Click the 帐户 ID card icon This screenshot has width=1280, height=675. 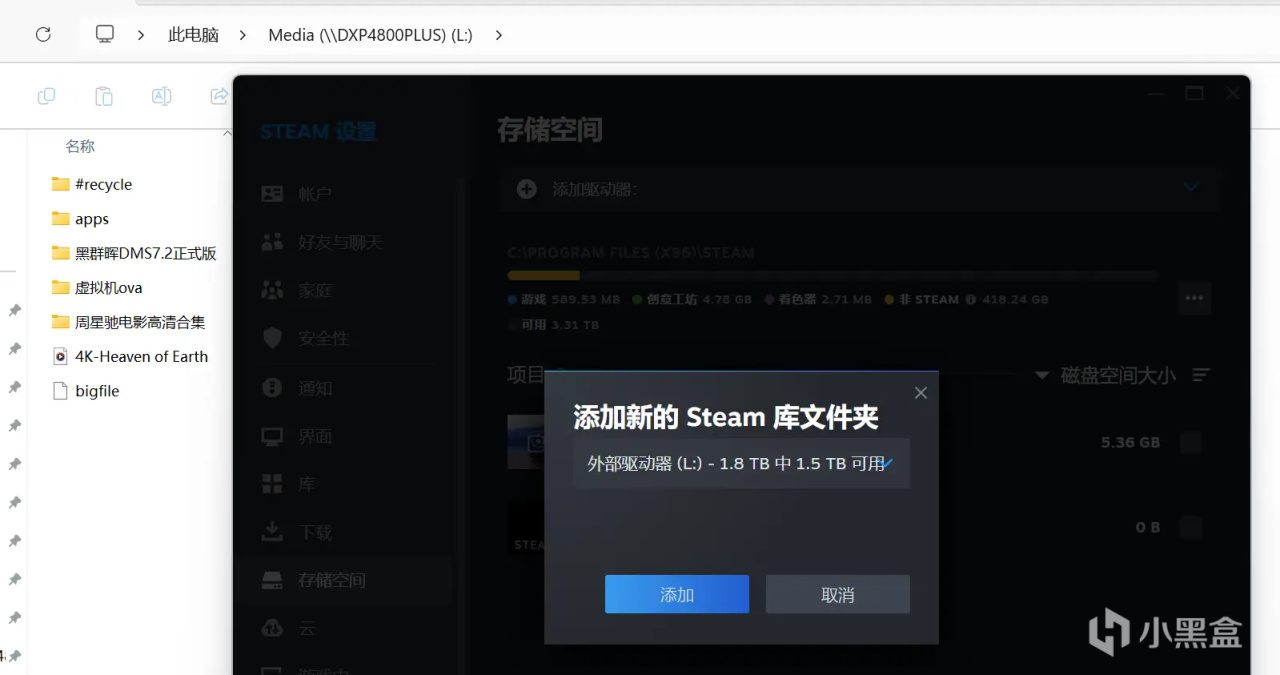pyautogui.click(x=272, y=194)
